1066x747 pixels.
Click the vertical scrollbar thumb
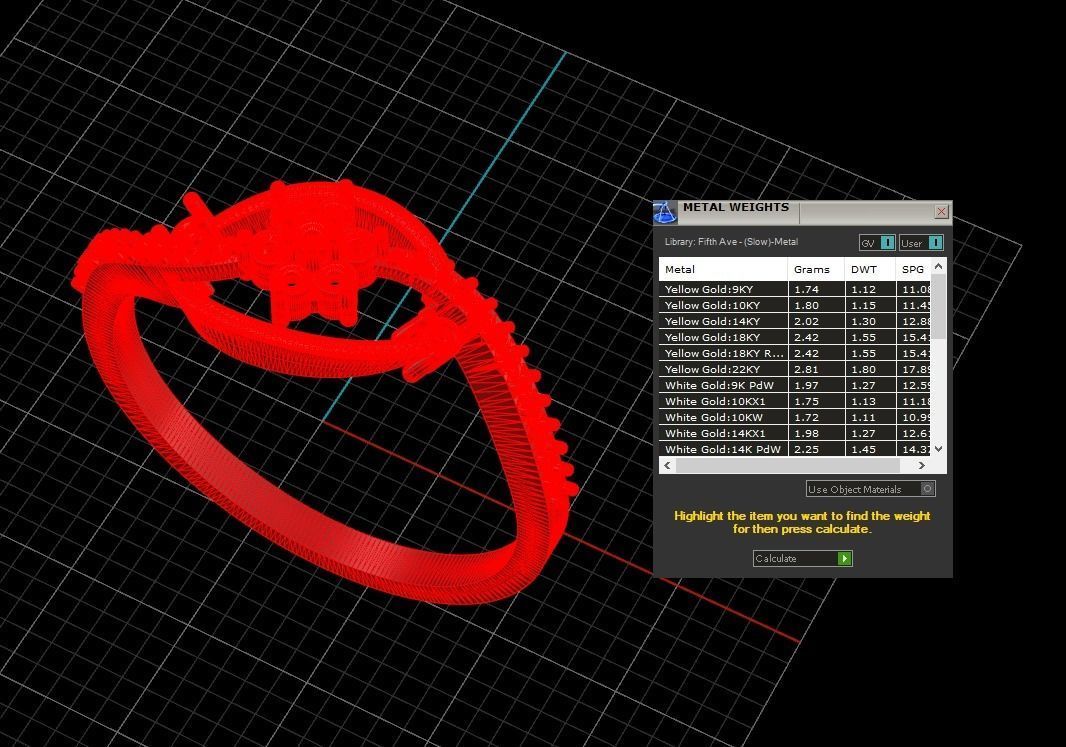939,306
